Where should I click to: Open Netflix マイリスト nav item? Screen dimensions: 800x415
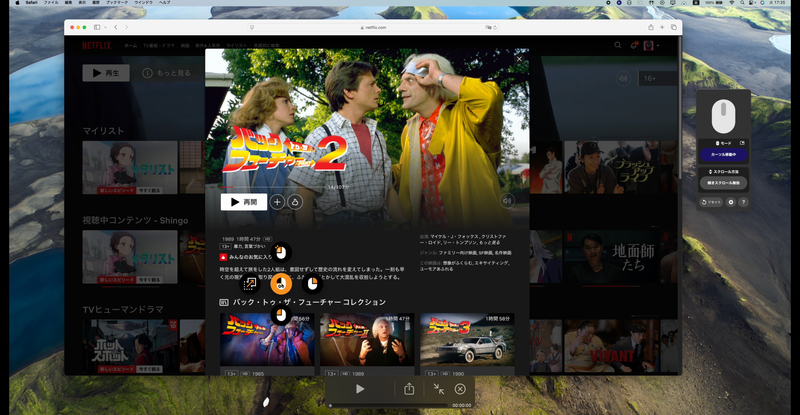(x=236, y=45)
